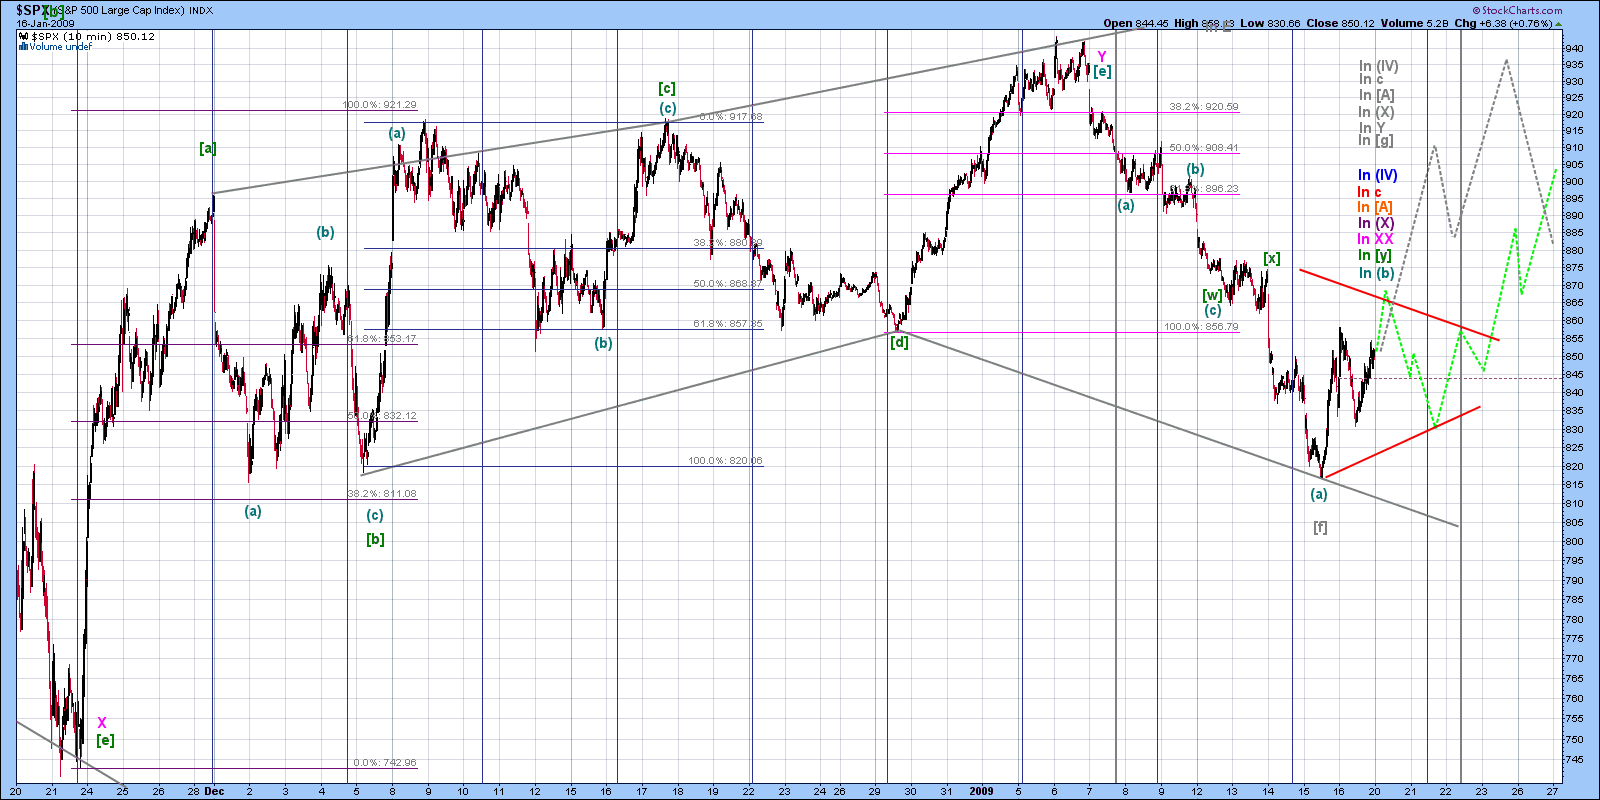Click the volume histogram icon beside Volume undef
Image resolution: width=1600 pixels, height=800 pixels.
click(x=24, y=46)
